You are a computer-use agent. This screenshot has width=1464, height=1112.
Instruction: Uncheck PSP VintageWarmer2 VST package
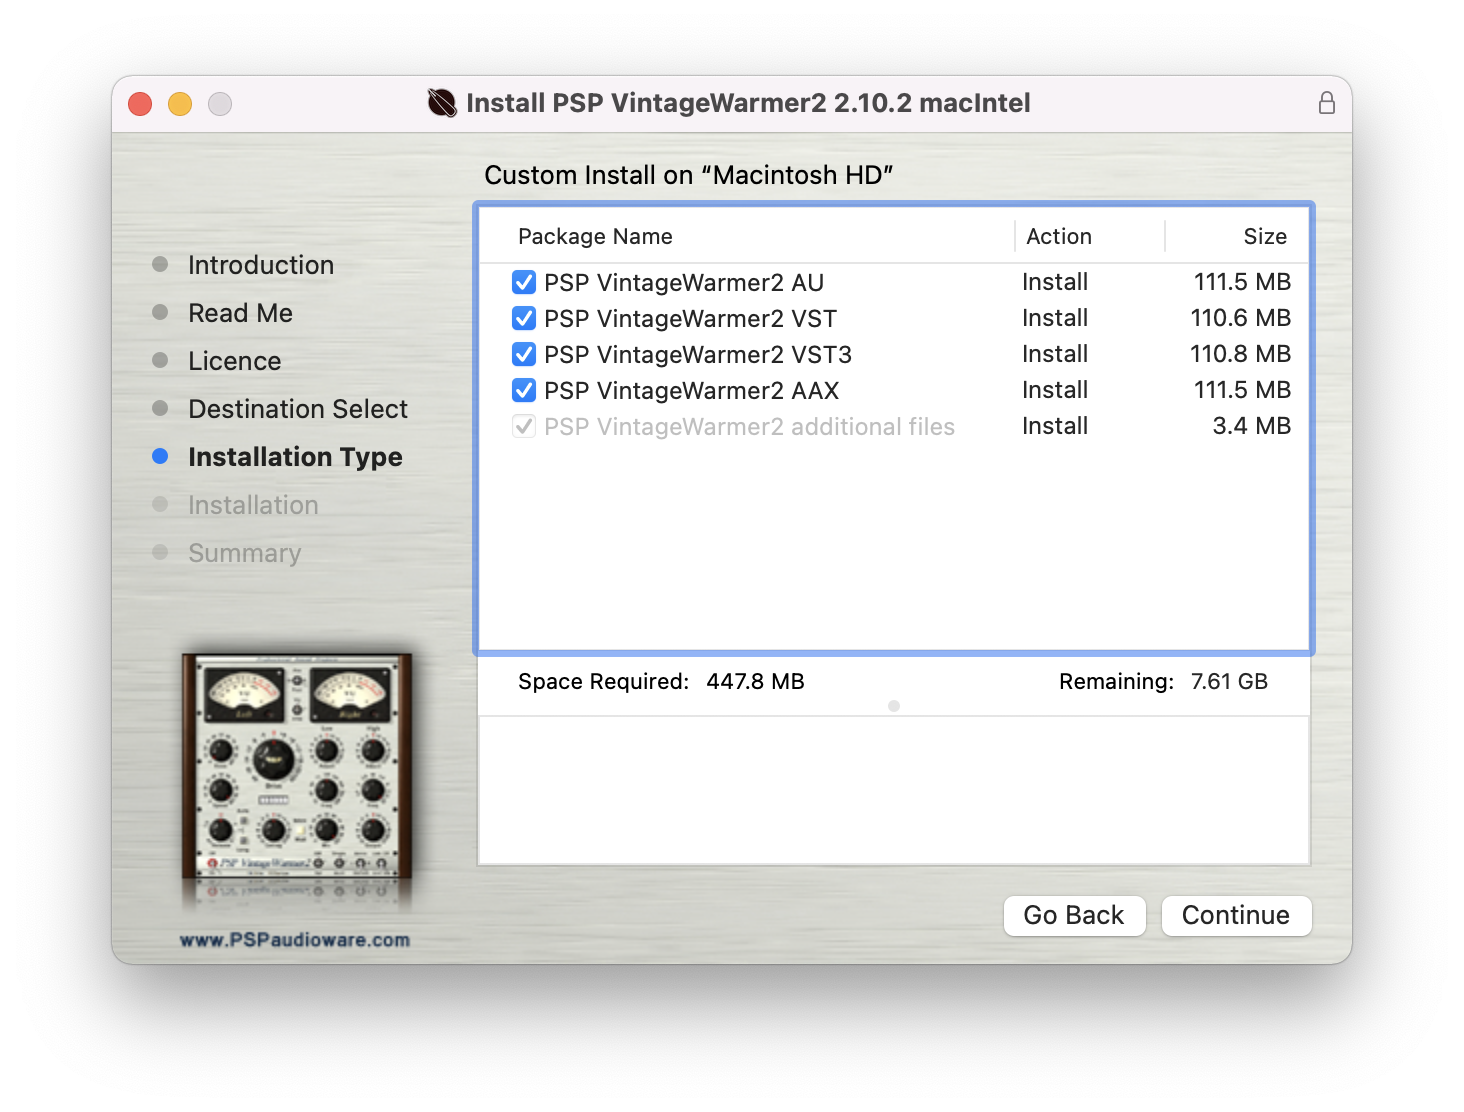(x=524, y=319)
